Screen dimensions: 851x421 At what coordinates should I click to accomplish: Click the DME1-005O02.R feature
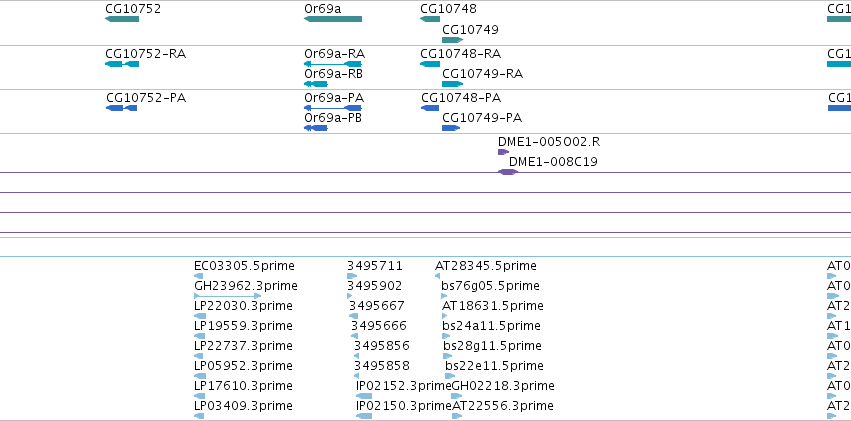pyautogui.click(x=503, y=152)
